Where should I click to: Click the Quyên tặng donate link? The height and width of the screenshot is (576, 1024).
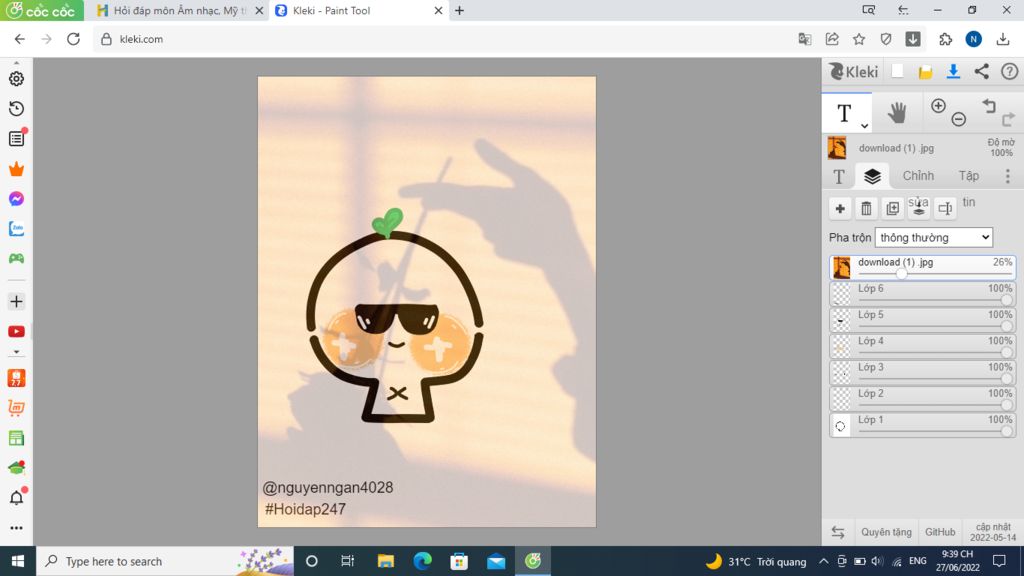coord(886,532)
